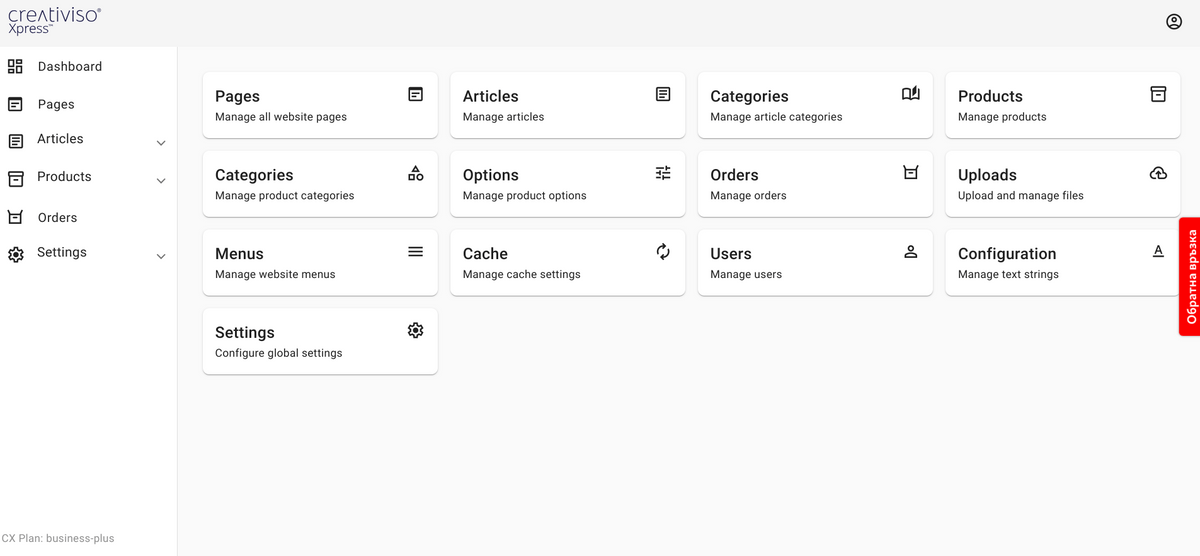
Task: Click the Uploads cloud icon
Action: click(x=1158, y=173)
